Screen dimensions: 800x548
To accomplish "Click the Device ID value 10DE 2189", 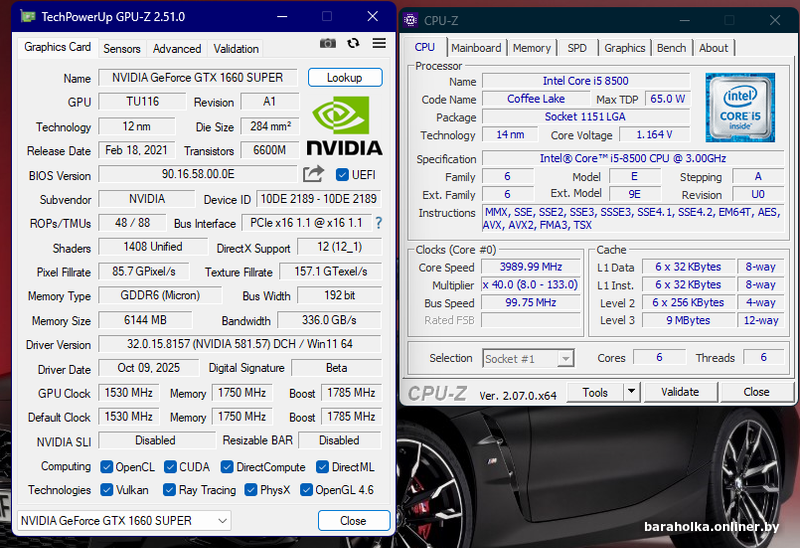I will coord(318,199).
